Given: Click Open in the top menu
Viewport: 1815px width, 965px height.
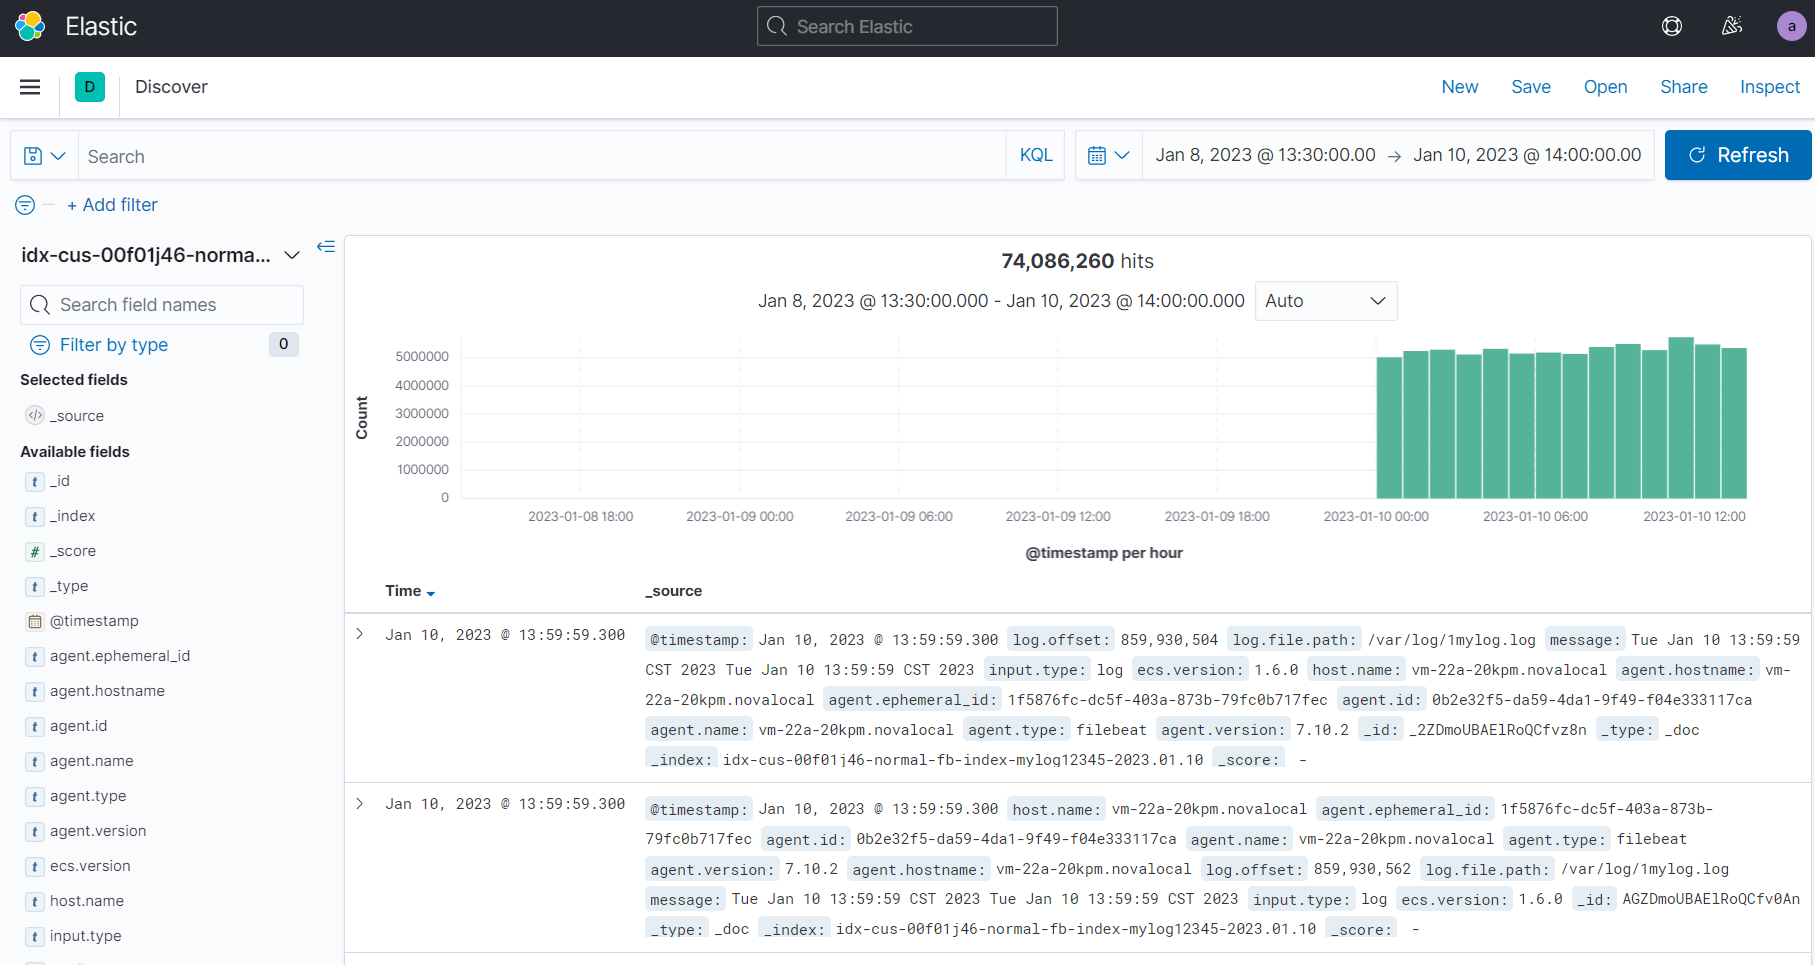Looking at the screenshot, I should point(1605,87).
